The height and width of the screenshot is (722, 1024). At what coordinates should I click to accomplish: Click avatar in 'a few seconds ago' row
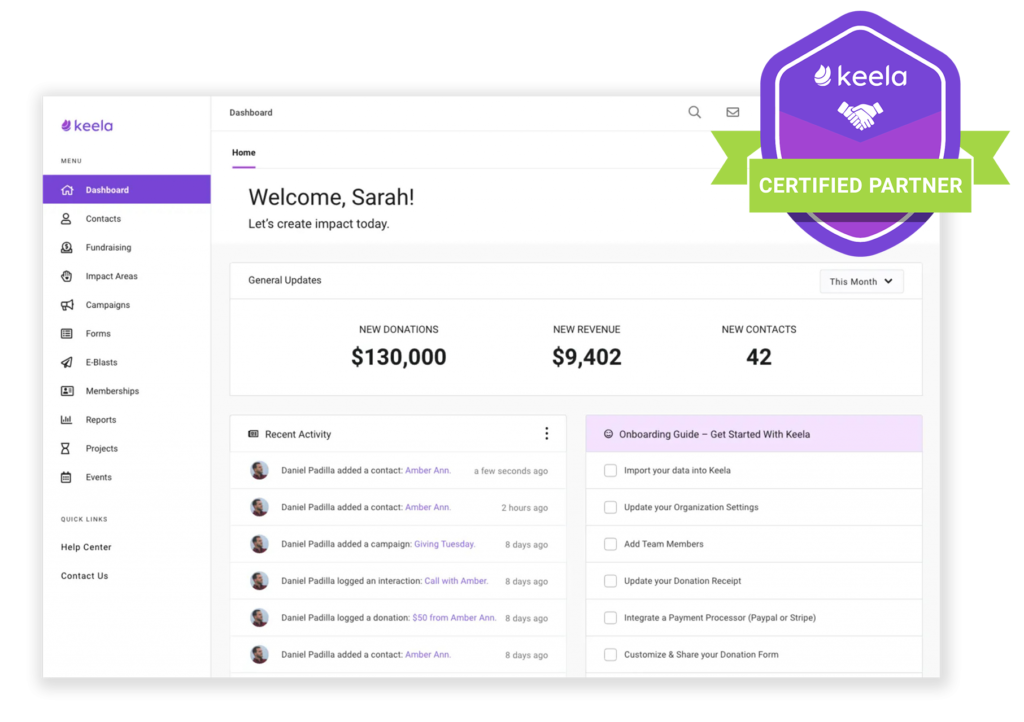(x=259, y=470)
